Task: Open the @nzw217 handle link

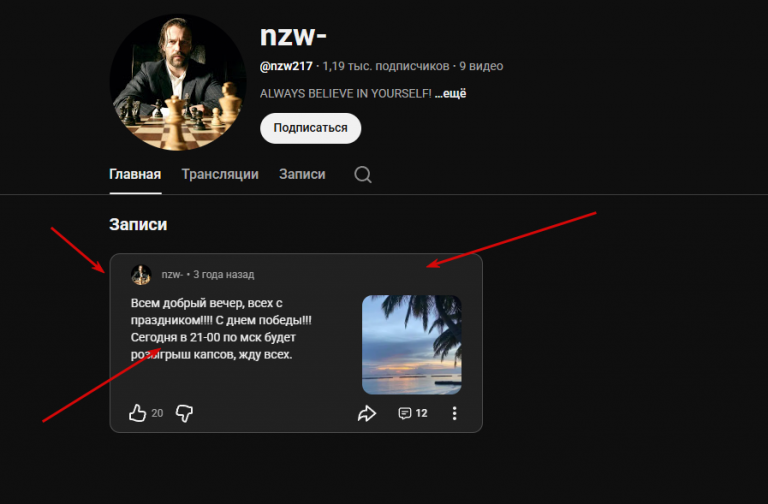Action: [x=286, y=66]
